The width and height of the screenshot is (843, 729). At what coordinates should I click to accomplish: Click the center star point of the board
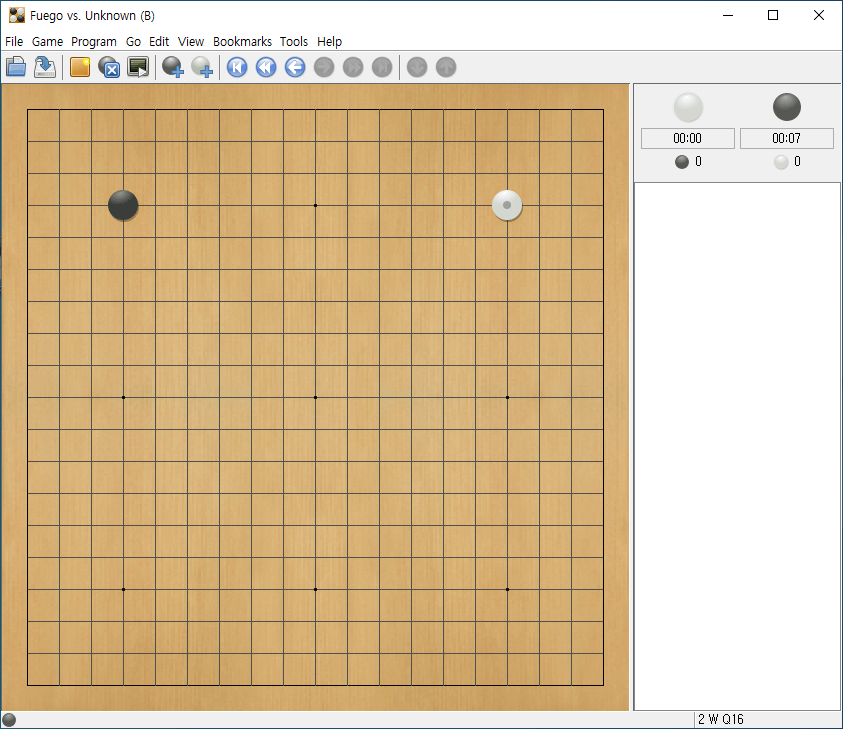point(316,397)
